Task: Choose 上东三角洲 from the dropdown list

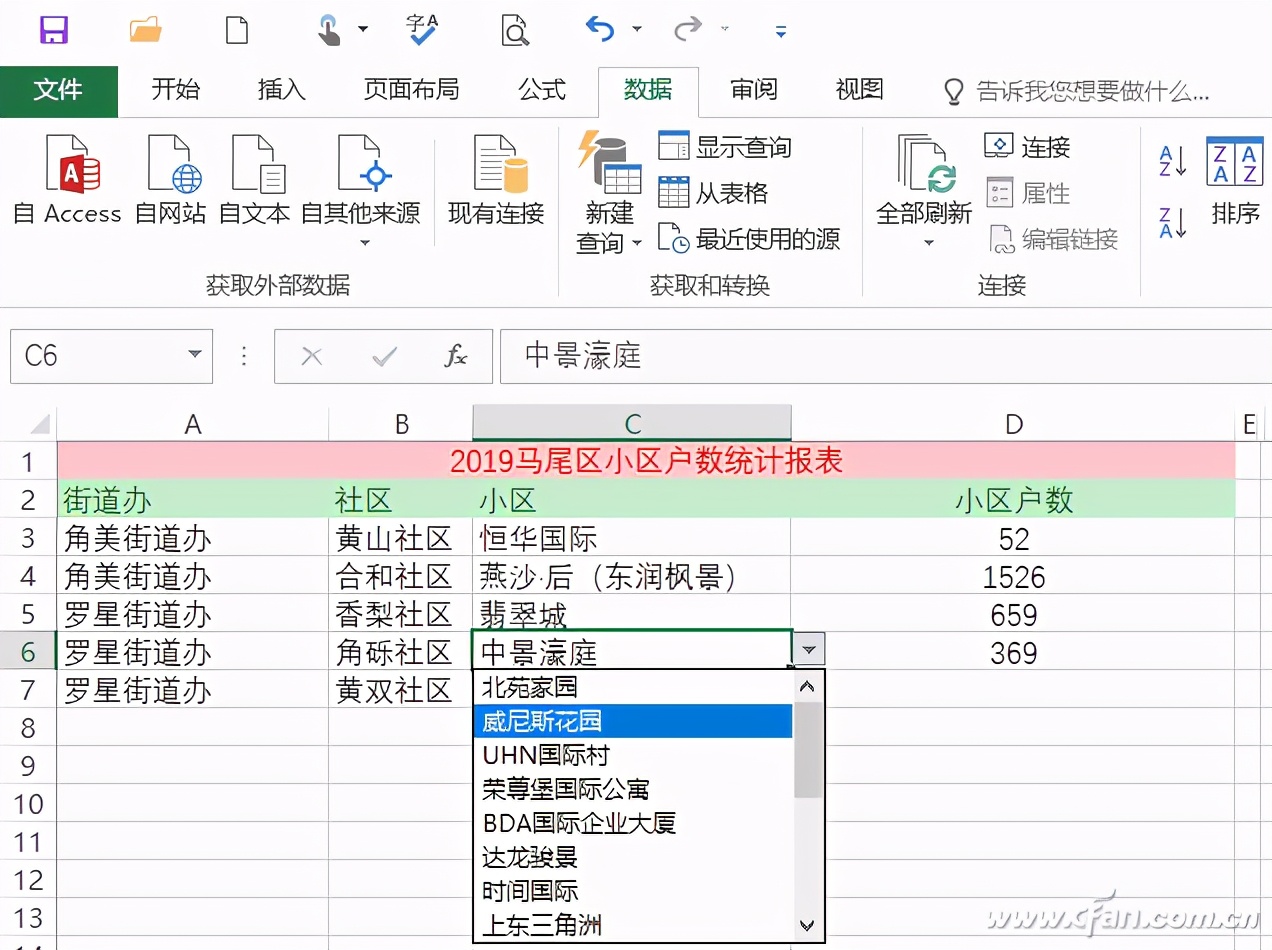Action: point(633,925)
